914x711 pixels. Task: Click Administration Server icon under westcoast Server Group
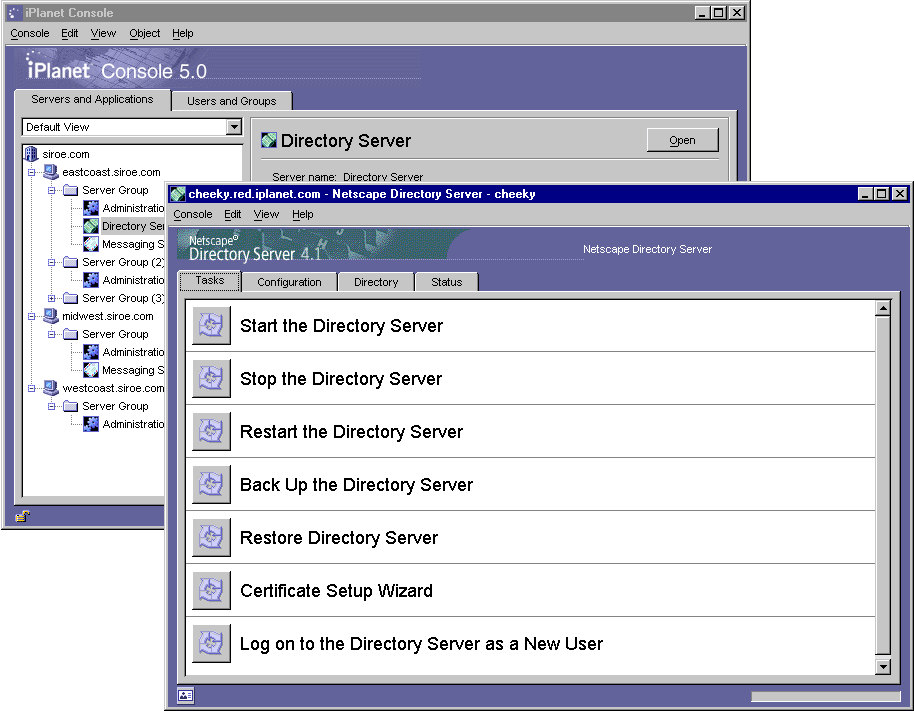coord(91,424)
